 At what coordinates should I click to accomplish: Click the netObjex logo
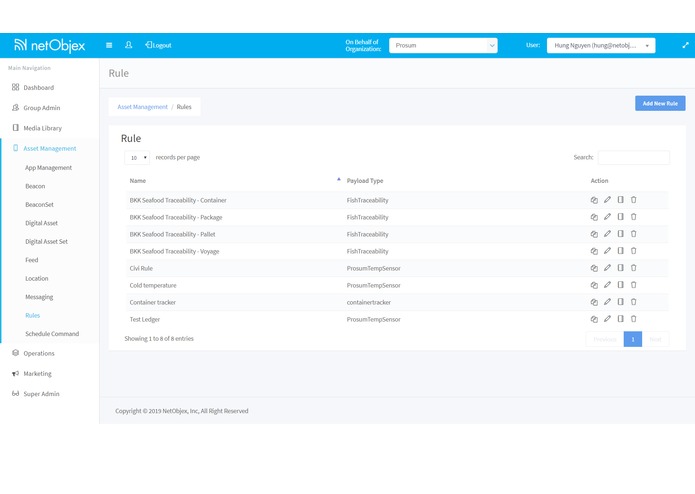(x=49, y=45)
